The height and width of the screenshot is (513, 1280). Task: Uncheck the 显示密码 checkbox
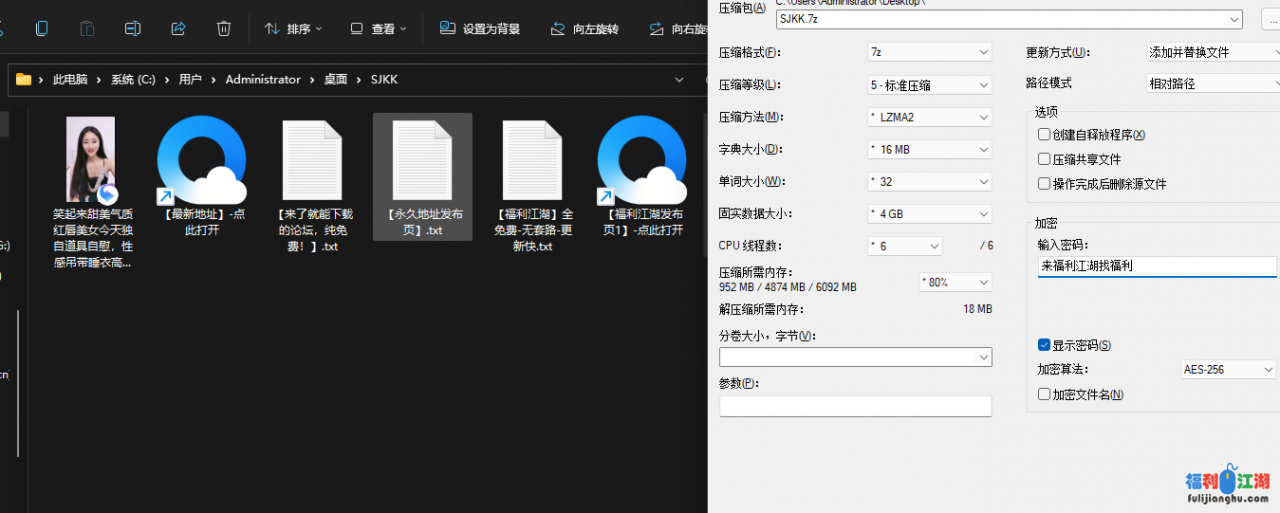click(1044, 345)
